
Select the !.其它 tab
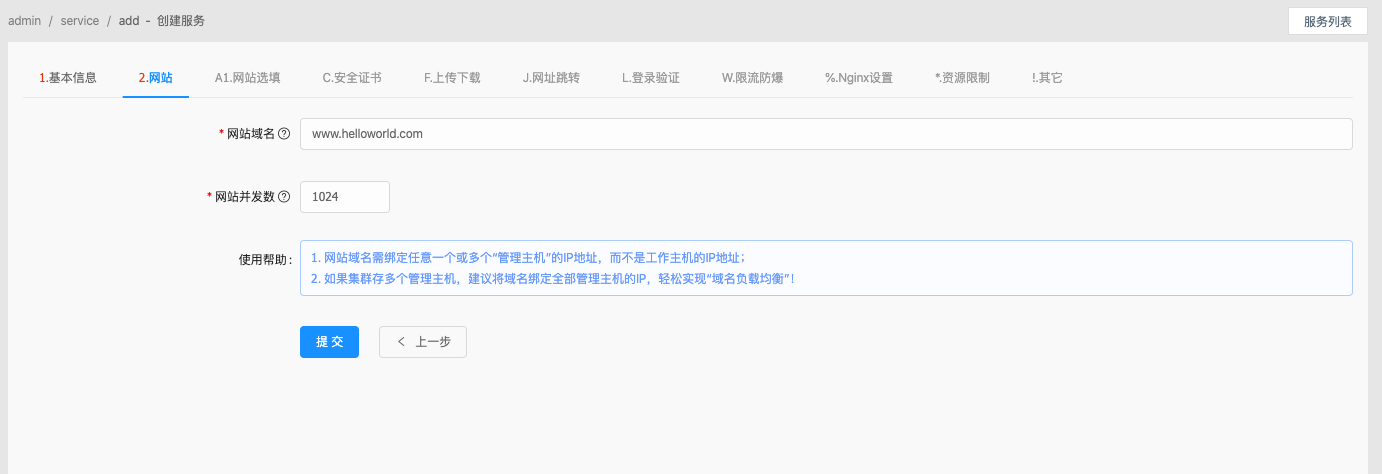pos(1047,78)
